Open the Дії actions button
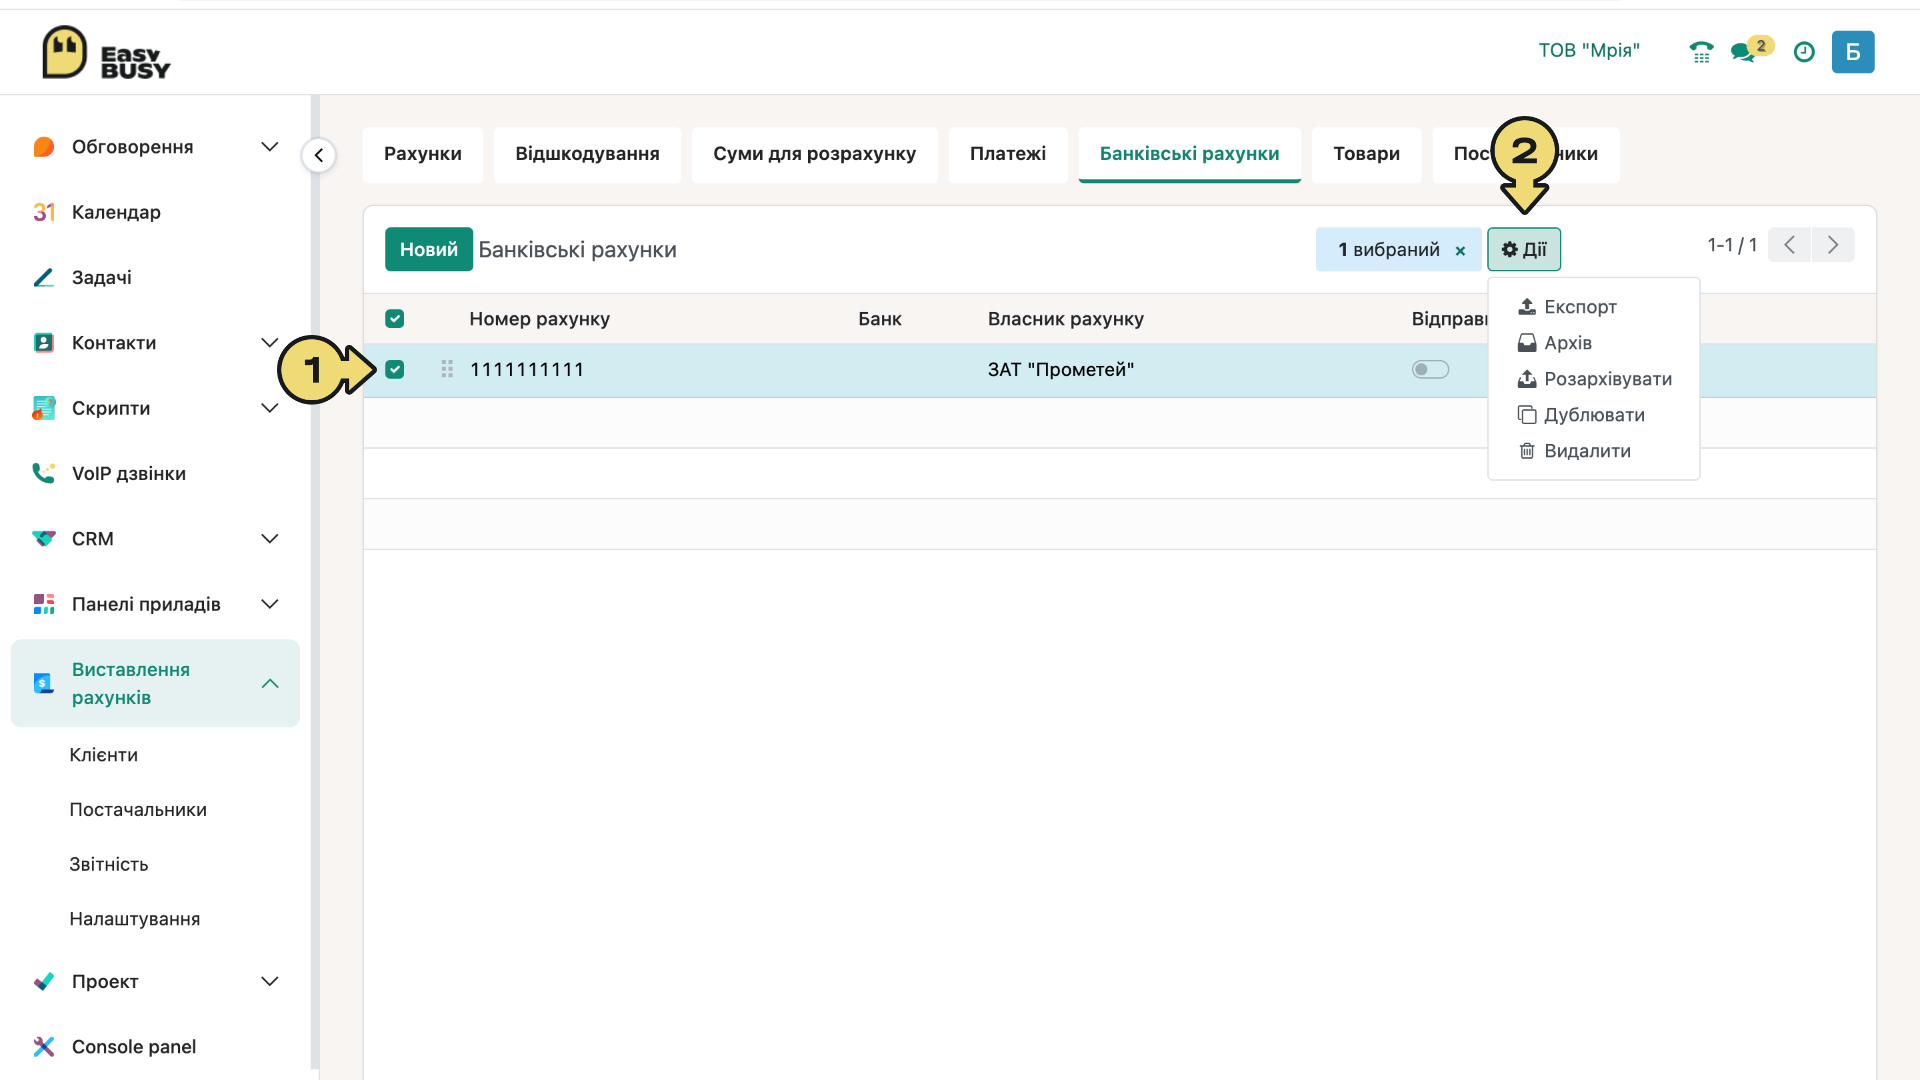 [1524, 249]
